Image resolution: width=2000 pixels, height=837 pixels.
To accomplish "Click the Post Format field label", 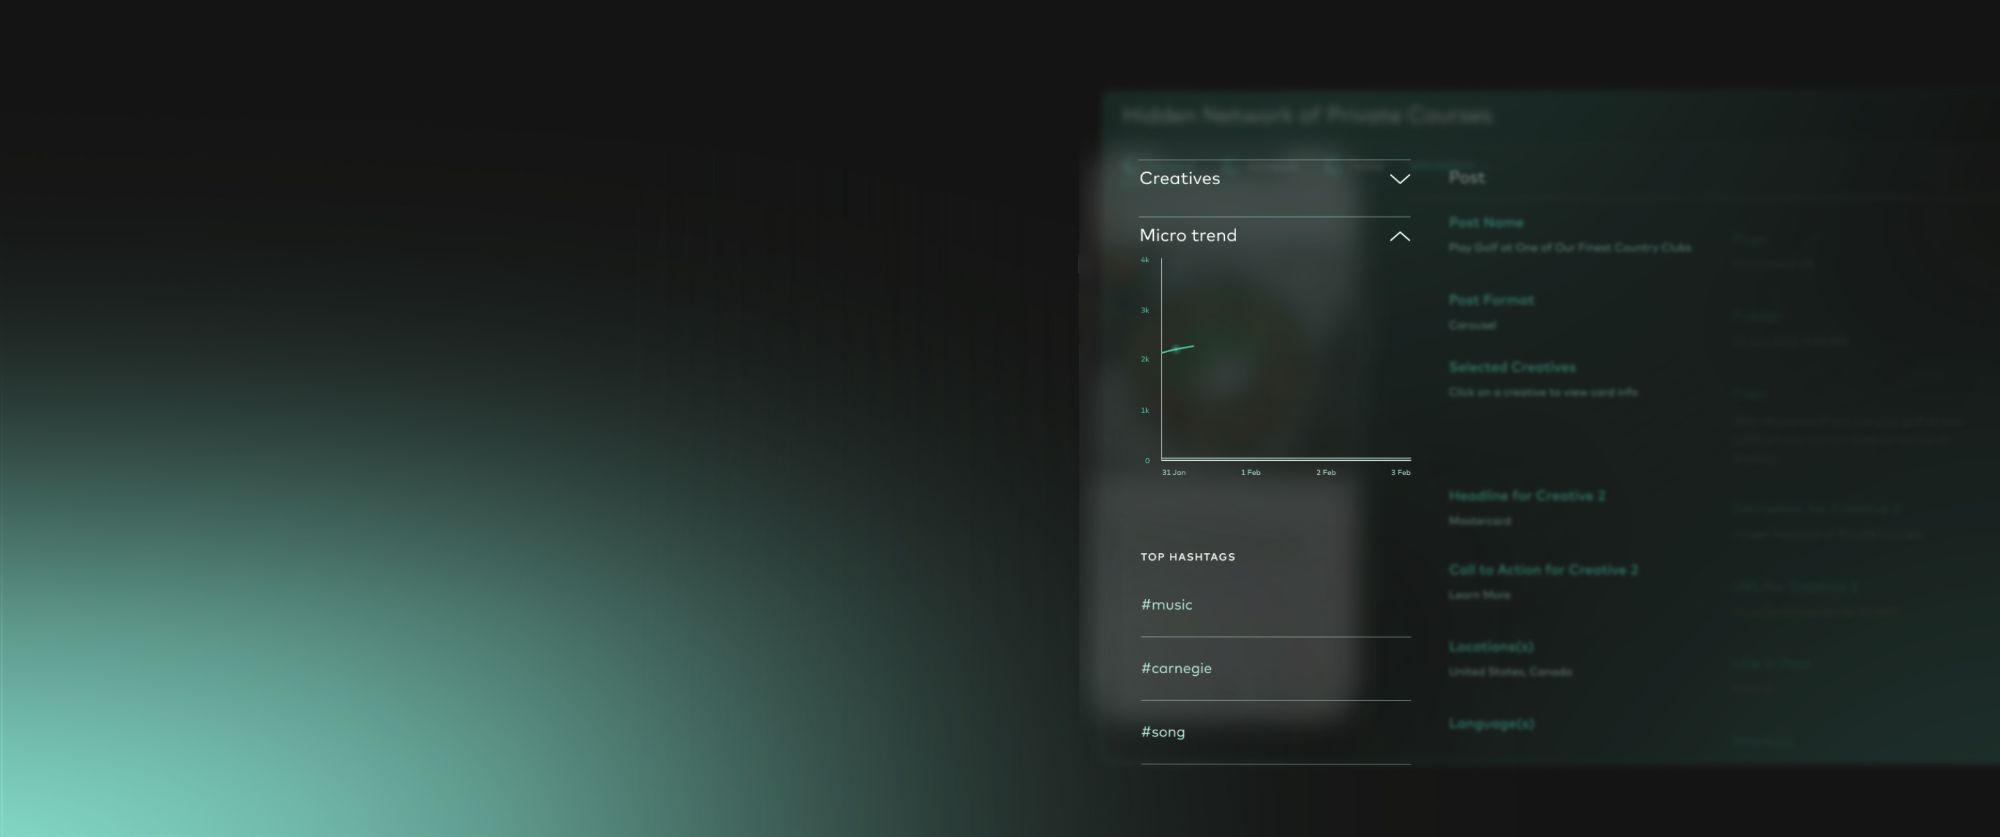I will point(1490,300).
